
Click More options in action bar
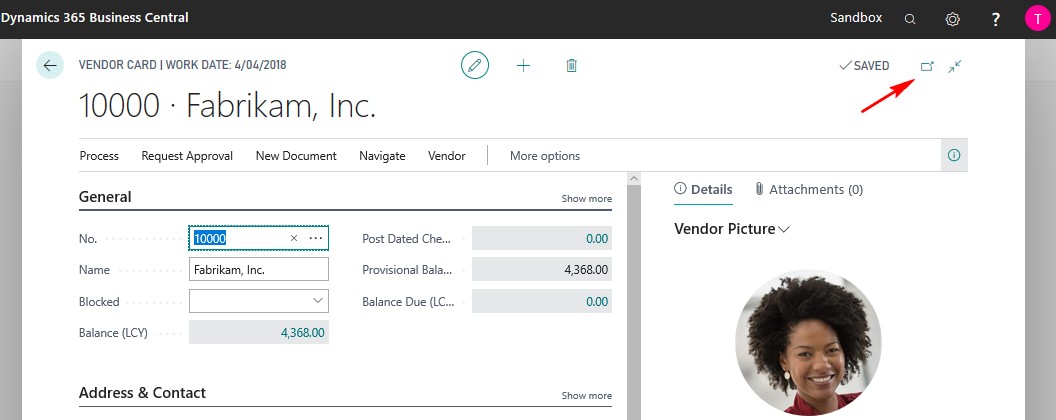point(545,155)
